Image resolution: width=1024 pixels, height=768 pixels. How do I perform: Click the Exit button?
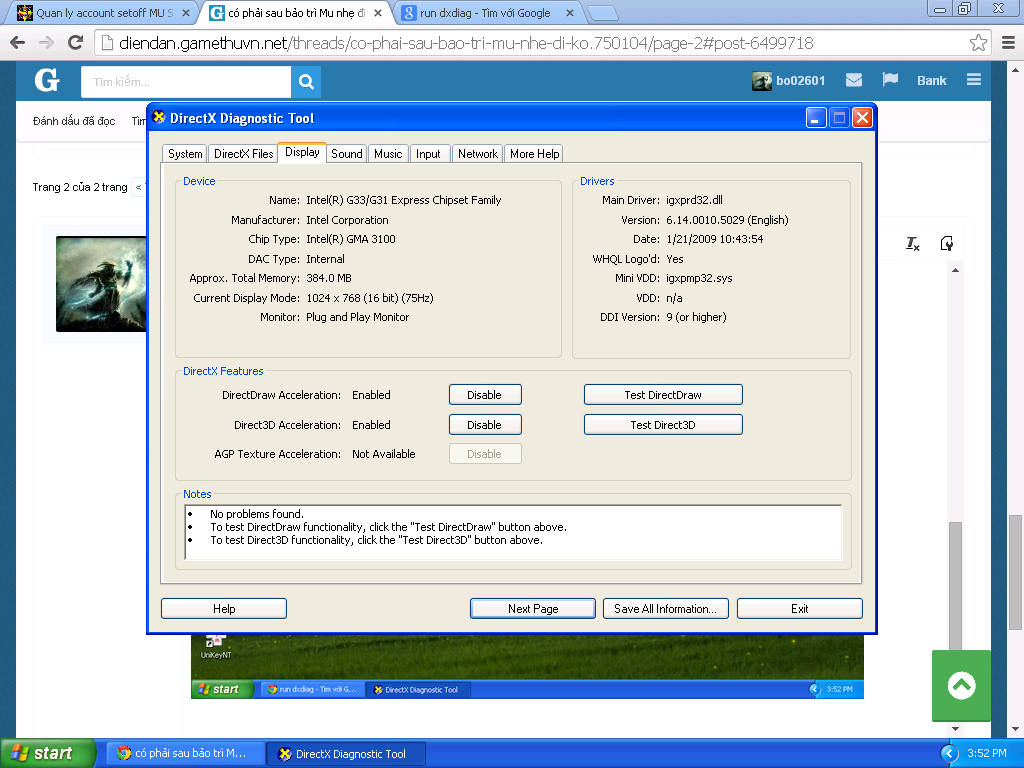[x=799, y=609]
